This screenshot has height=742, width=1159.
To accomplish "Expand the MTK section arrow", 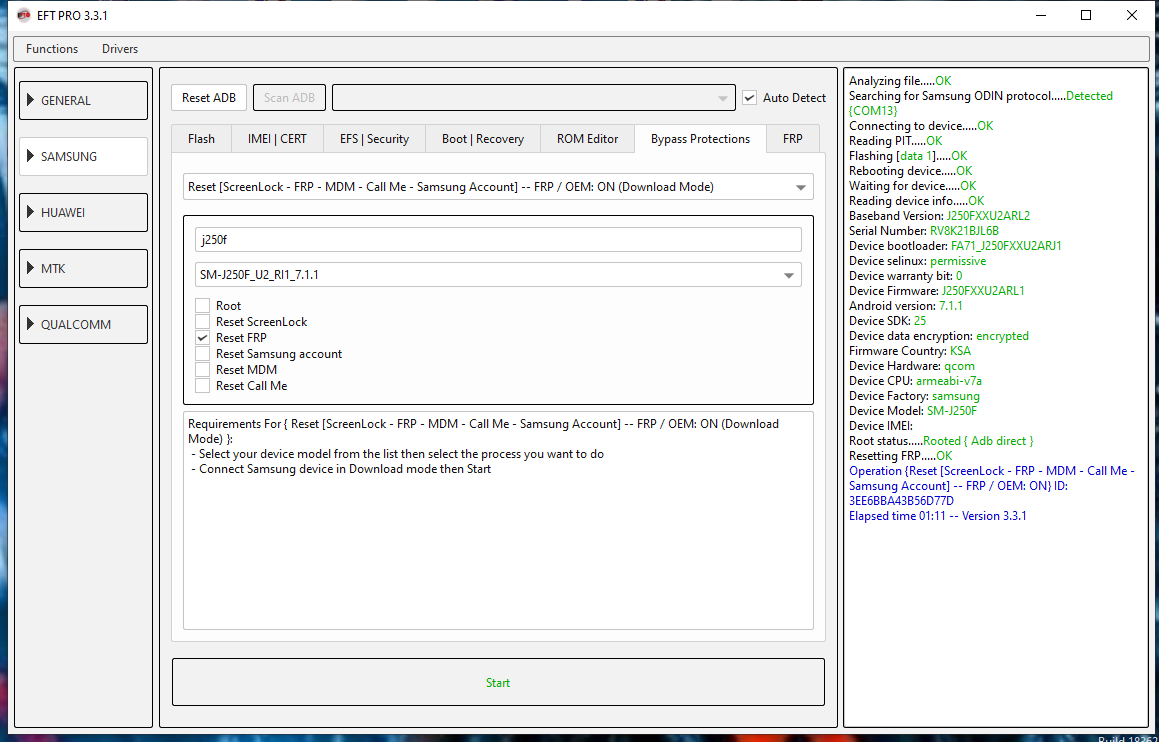I will click(x=30, y=268).
